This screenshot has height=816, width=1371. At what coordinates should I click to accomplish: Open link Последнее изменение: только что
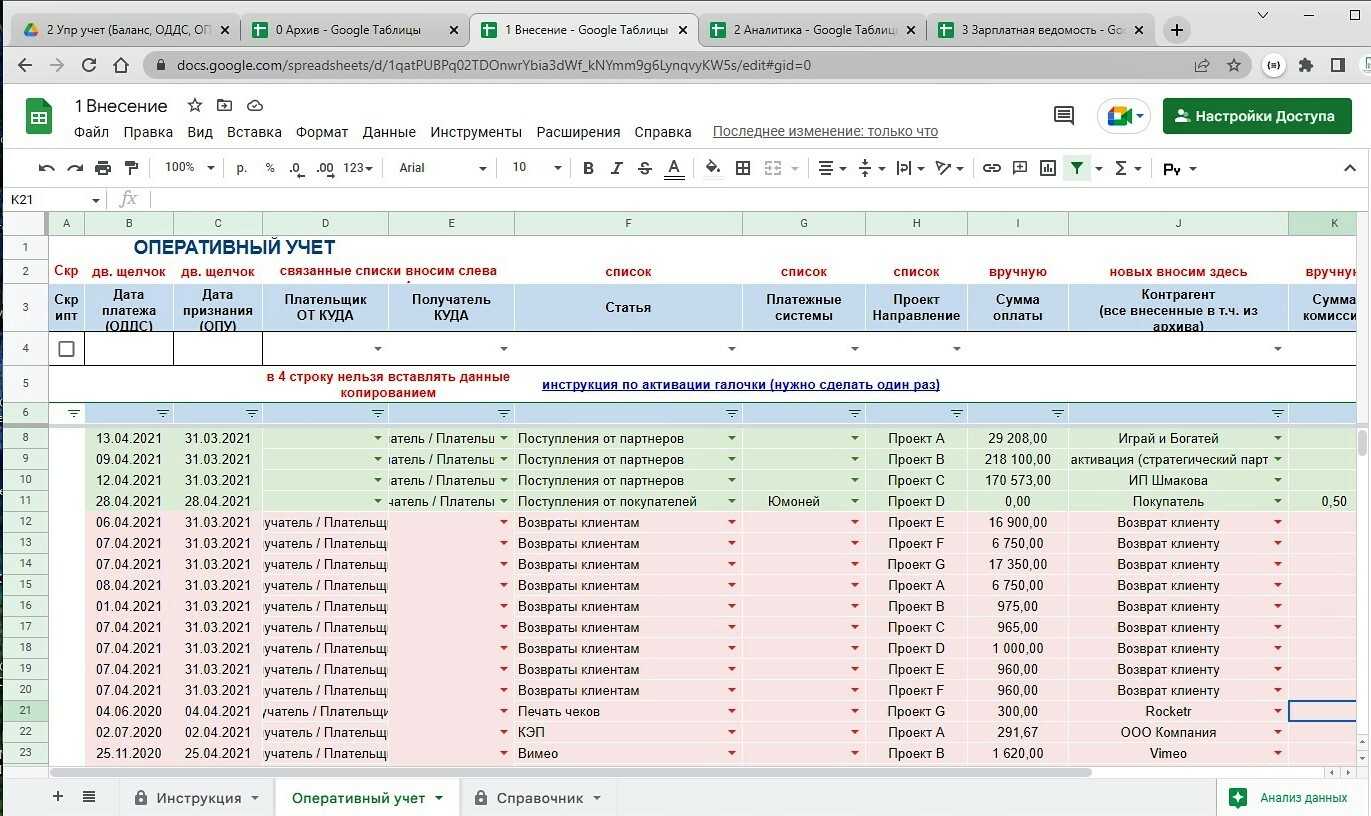tap(825, 132)
